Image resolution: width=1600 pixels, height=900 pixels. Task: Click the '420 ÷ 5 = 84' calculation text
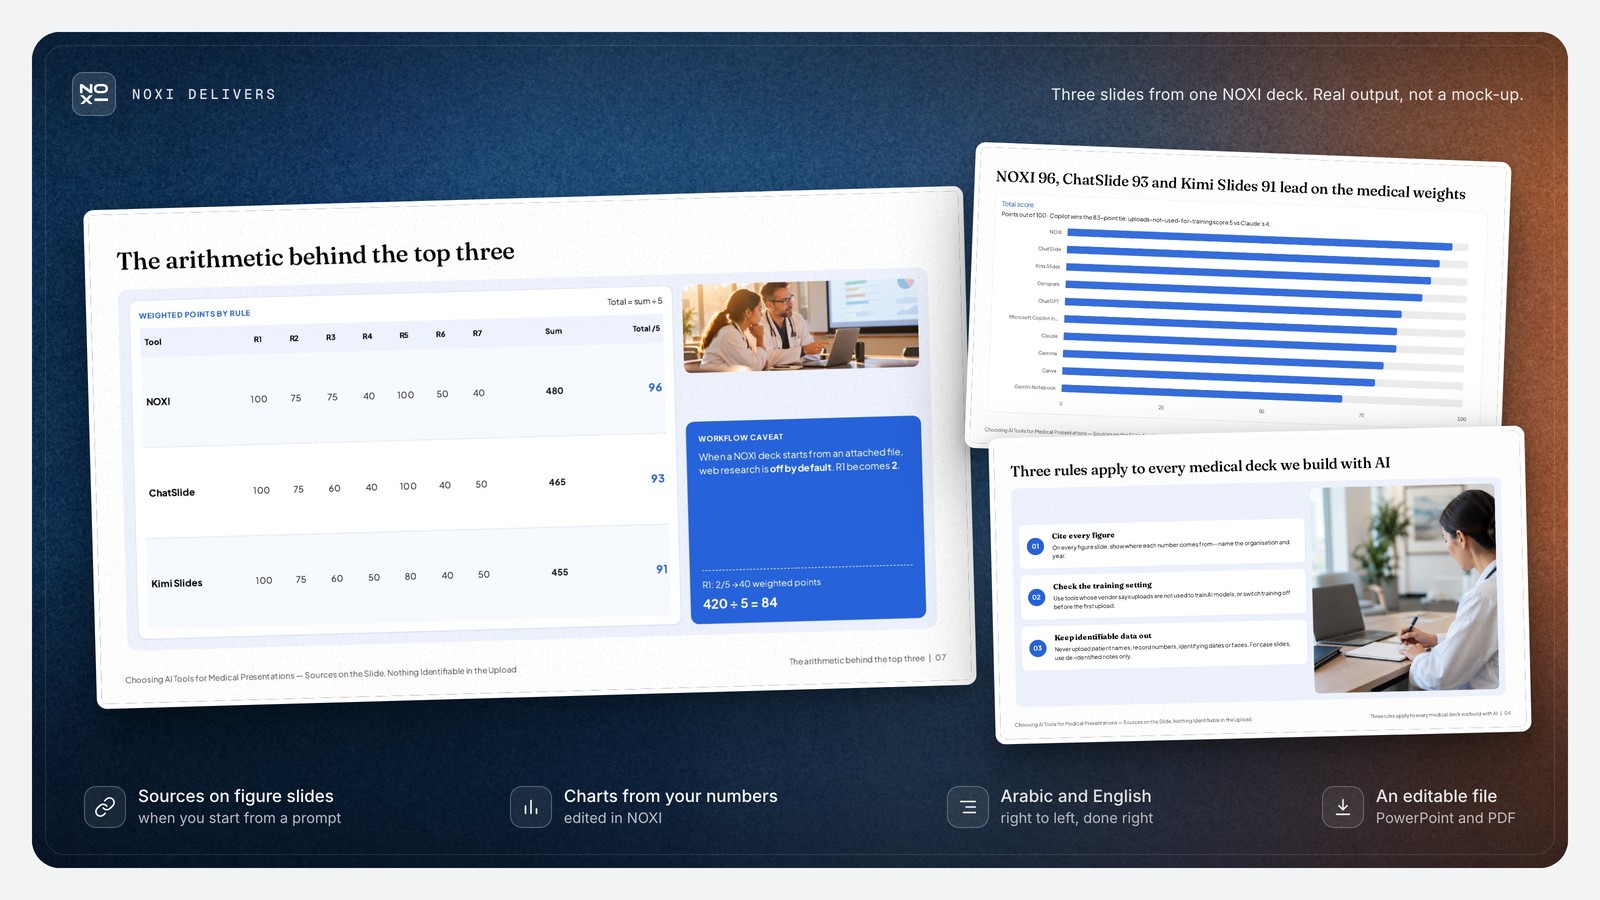click(740, 603)
